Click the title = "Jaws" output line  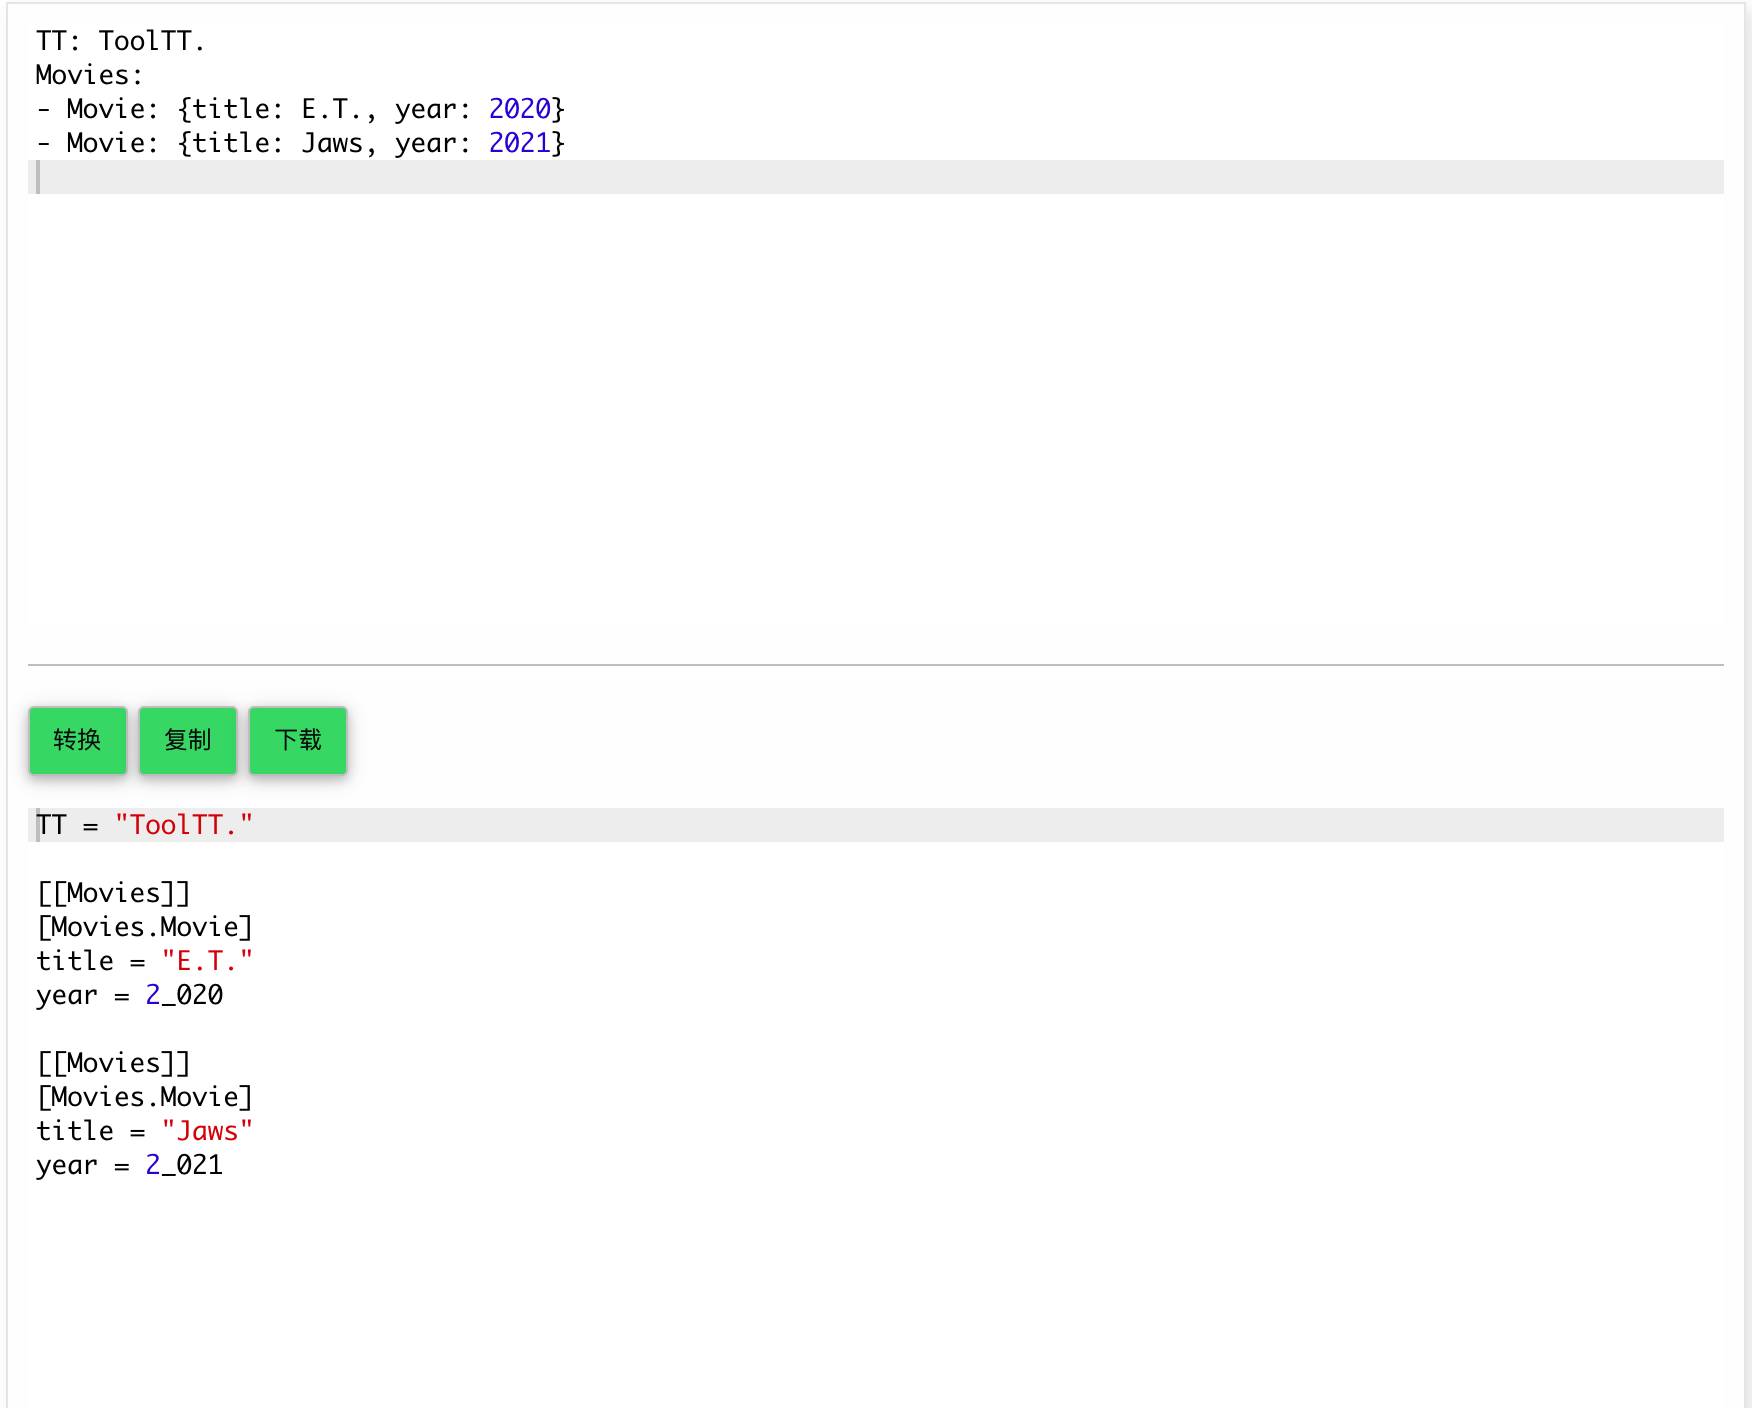145,1131
